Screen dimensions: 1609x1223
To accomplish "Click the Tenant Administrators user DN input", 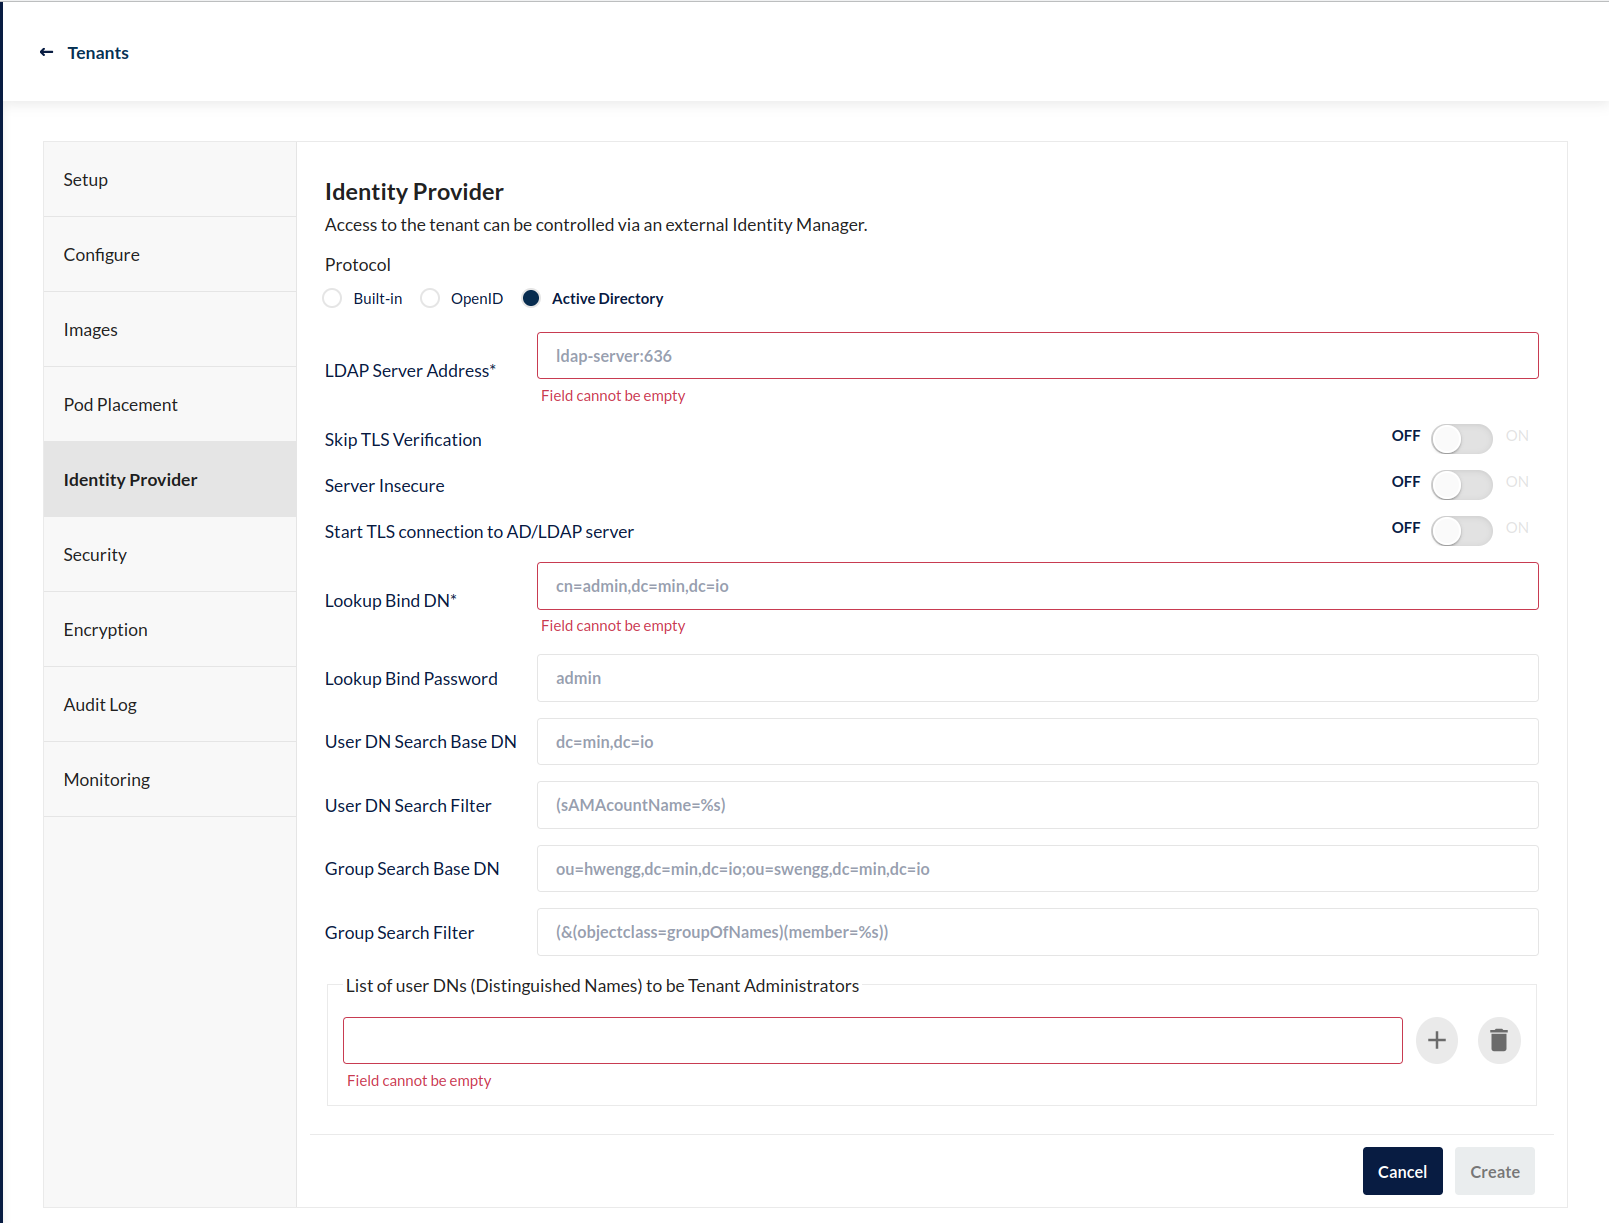I will pyautogui.click(x=872, y=1040).
